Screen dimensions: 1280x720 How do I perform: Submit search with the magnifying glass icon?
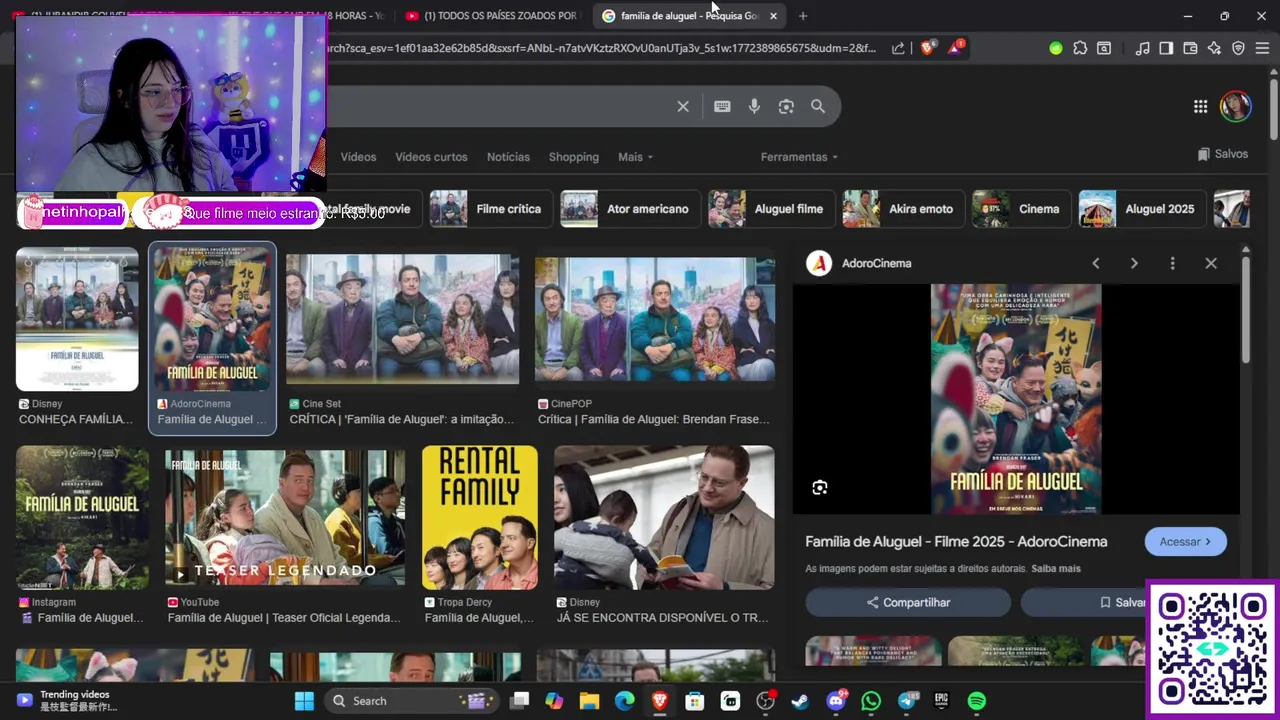(x=818, y=106)
